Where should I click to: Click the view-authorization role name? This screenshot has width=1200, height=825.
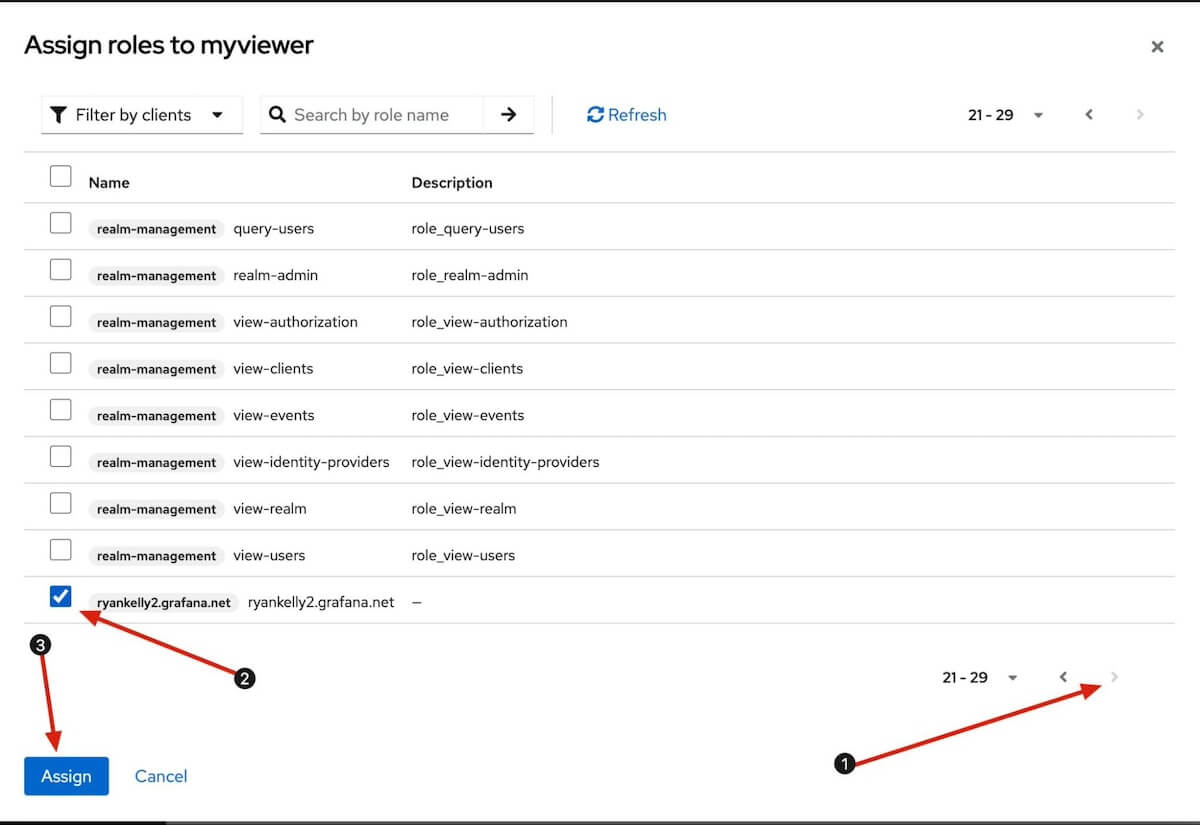click(x=295, y=322)
